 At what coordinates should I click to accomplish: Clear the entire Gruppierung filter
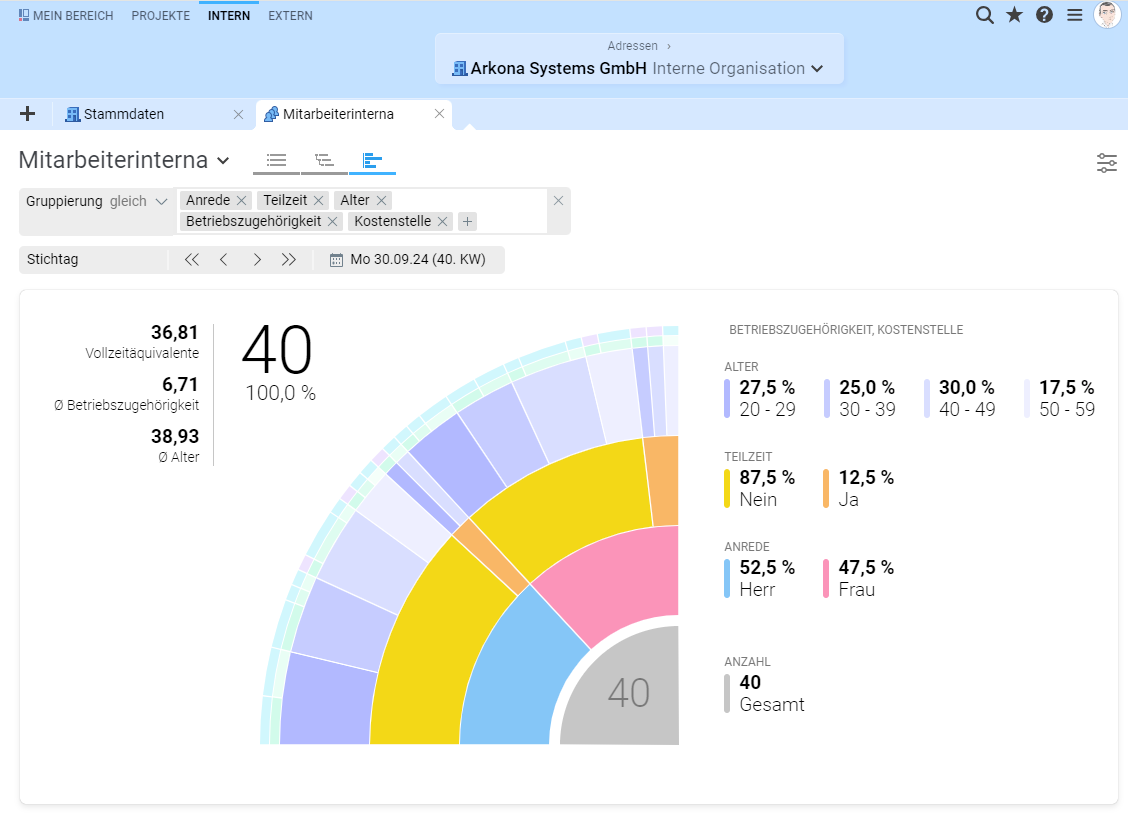(x=558, y=201)
